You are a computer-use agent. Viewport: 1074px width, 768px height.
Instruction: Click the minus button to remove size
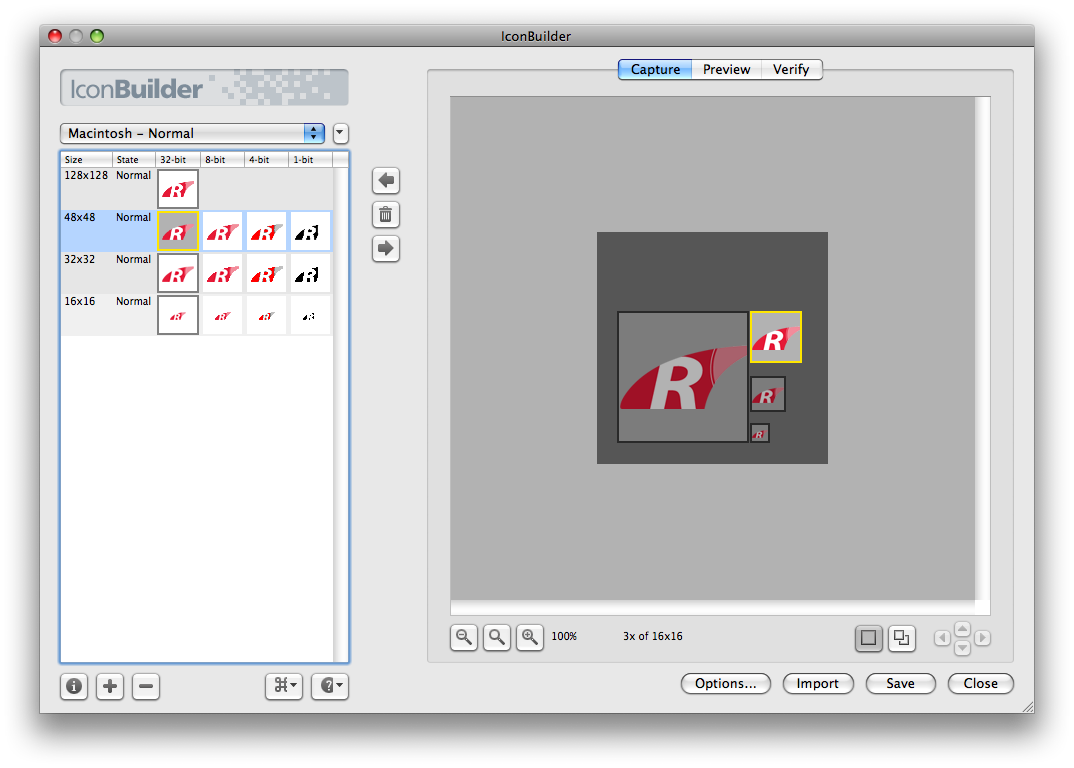(x=146, y=686)
